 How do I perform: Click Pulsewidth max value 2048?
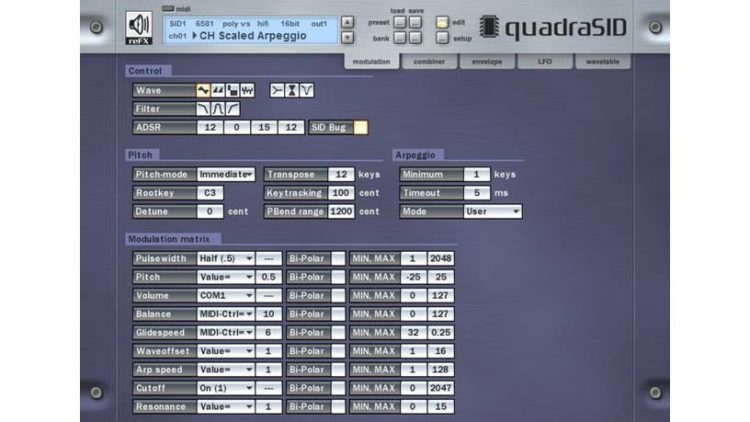point(441,258)
